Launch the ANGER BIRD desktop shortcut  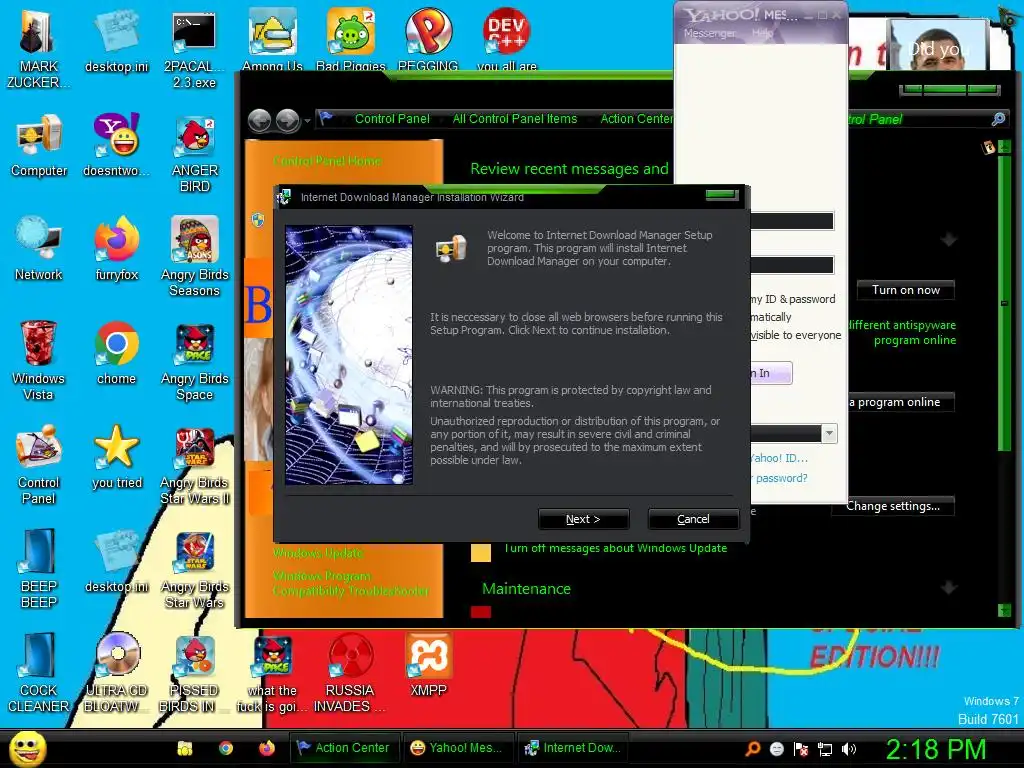[195, 154]
